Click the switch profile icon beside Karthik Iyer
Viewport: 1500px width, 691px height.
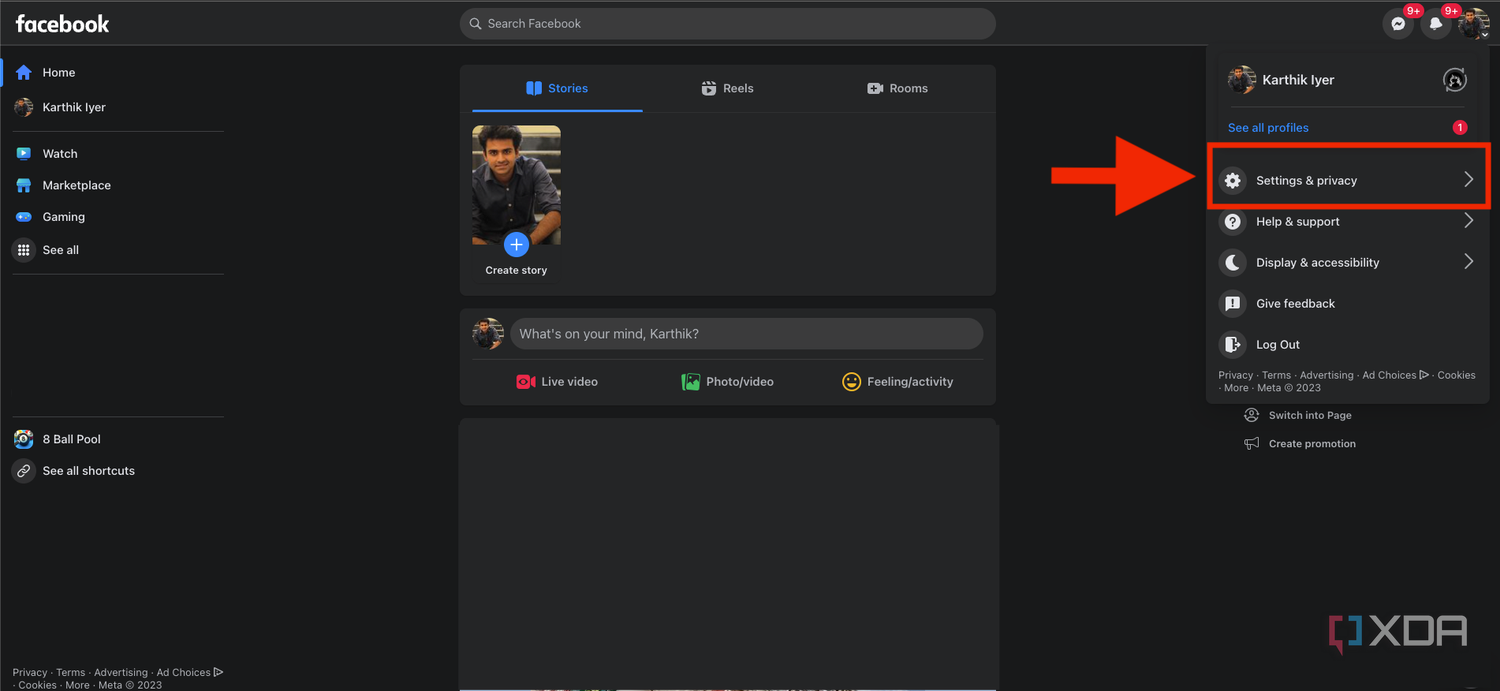click(1455, 80)
